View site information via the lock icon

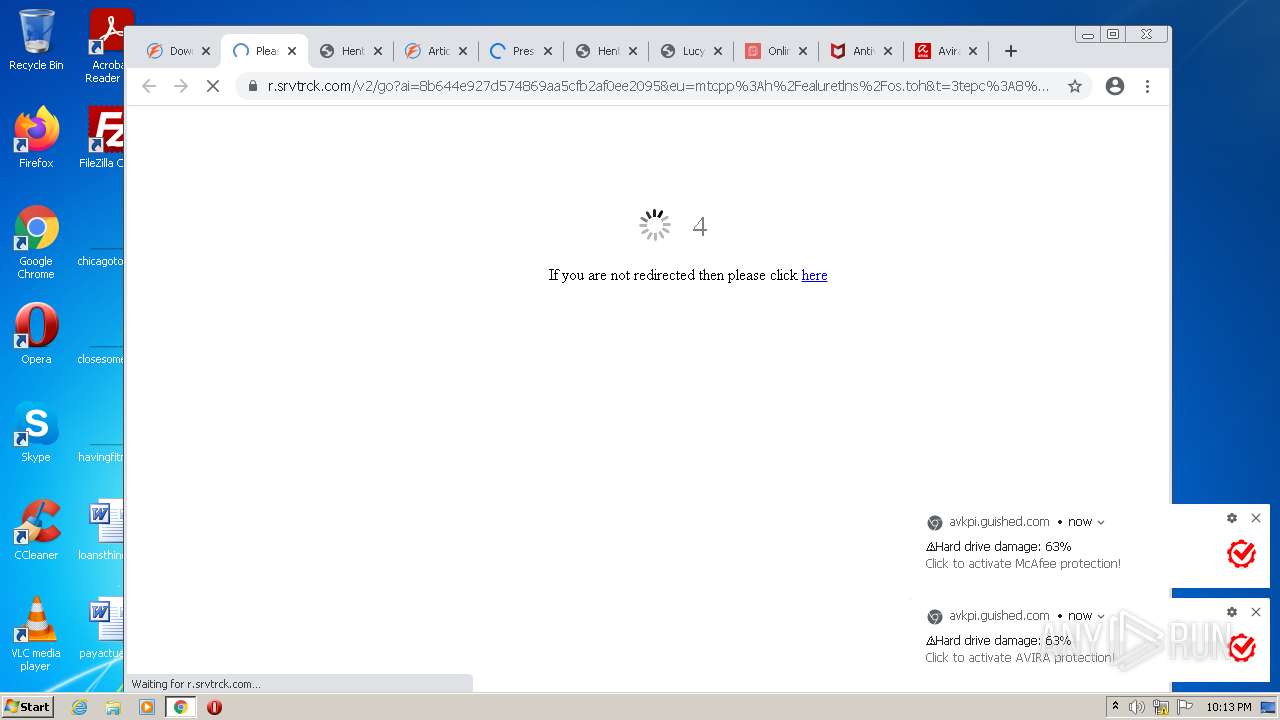click(253, 86)
